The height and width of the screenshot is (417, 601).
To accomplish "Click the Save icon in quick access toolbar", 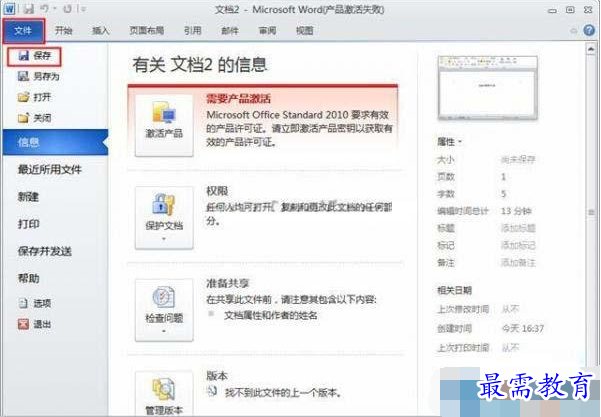I will [28, 8].
